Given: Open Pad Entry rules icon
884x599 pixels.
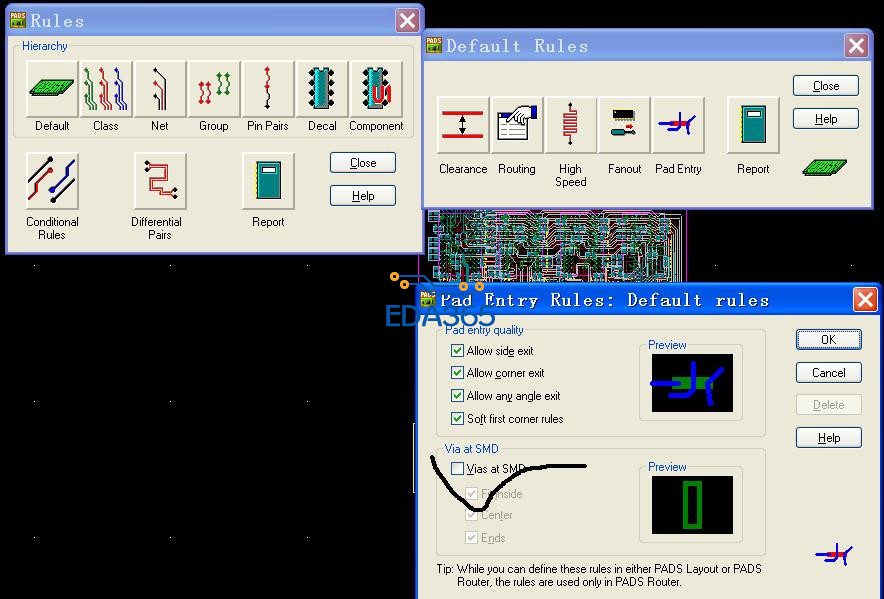Looking at the screenshot, I should tap(678, 125).
